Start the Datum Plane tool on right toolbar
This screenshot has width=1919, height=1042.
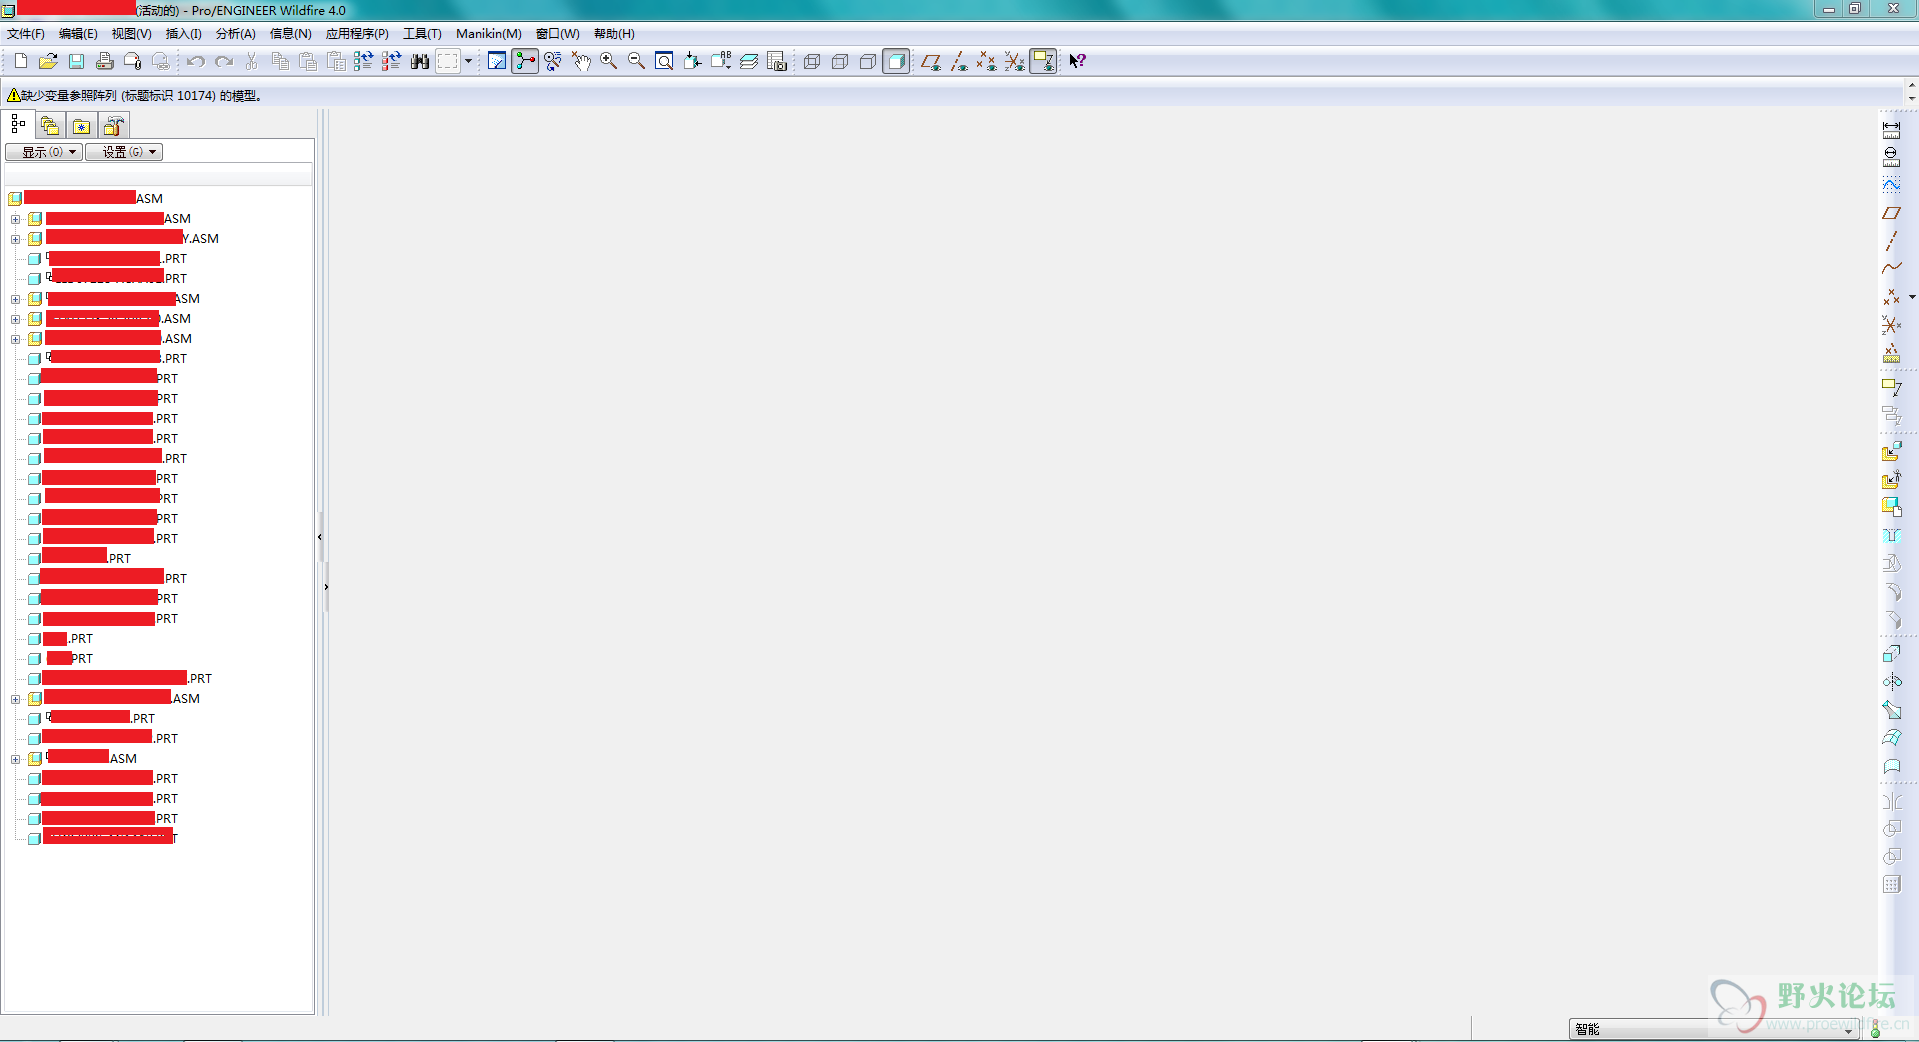(1891, 213)
